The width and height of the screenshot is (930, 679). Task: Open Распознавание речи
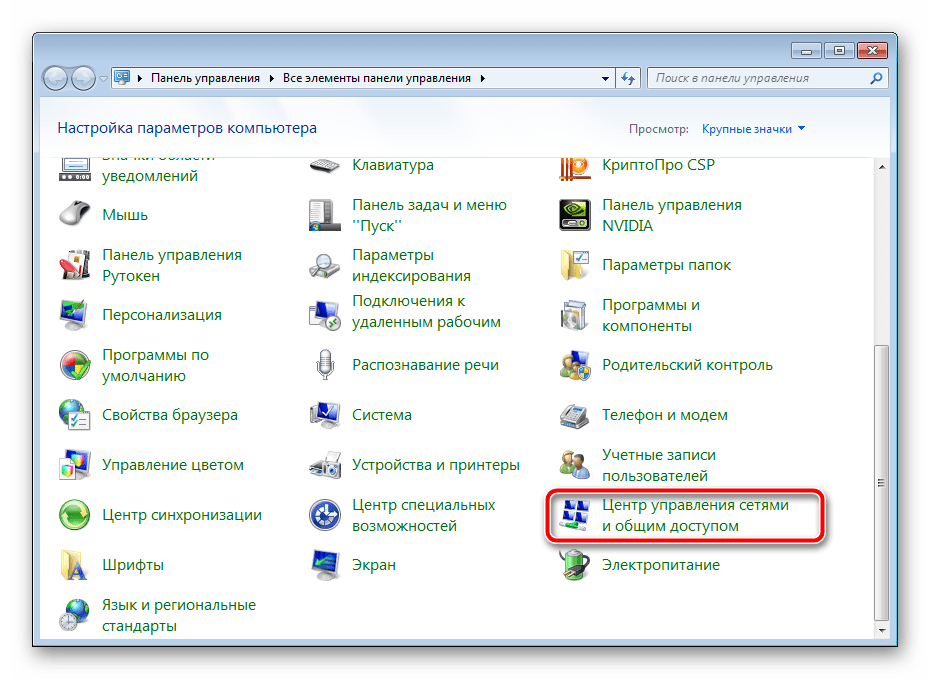pos(426,364)
